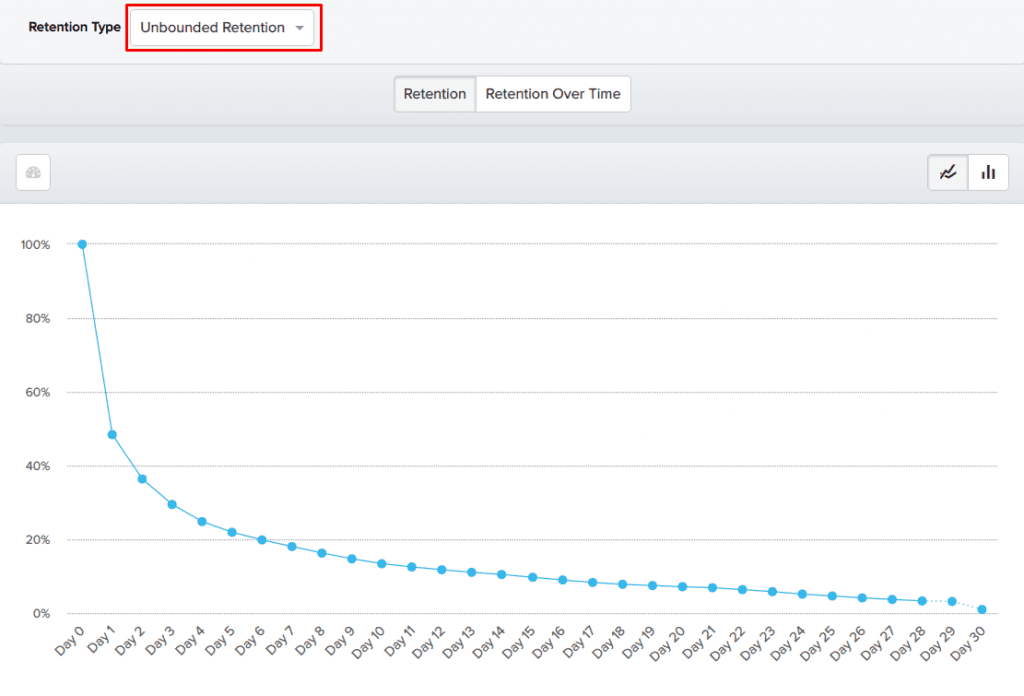Click the dropdown caret beside Unbounded Retention
The image size is (1024, 696).
[300, 28]
